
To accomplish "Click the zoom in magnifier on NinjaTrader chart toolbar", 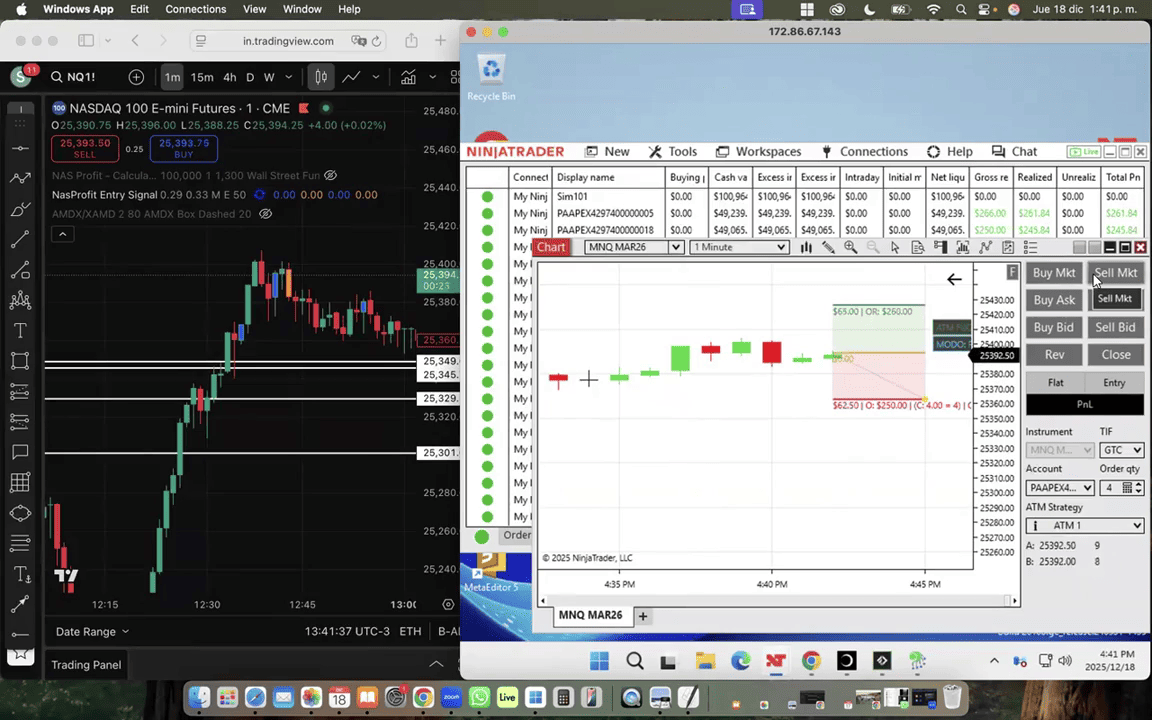I will pyautogui.click(x=850, y=248).
